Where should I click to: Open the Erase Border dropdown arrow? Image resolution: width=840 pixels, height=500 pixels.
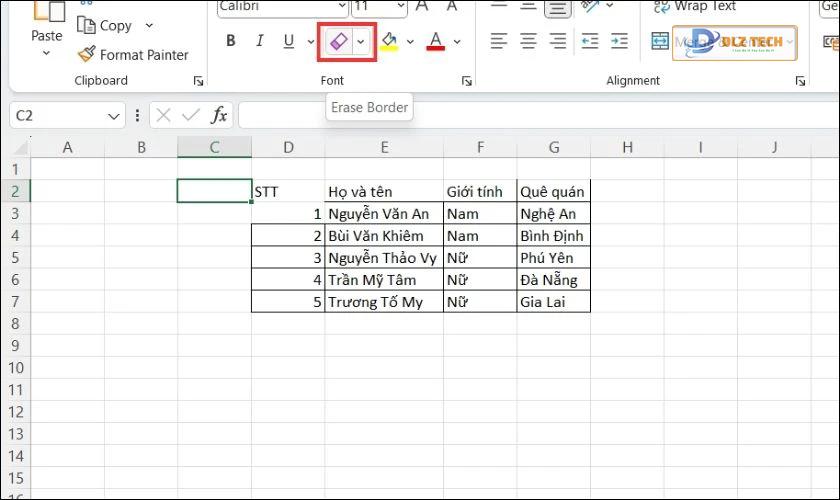[x=361, y=41]
